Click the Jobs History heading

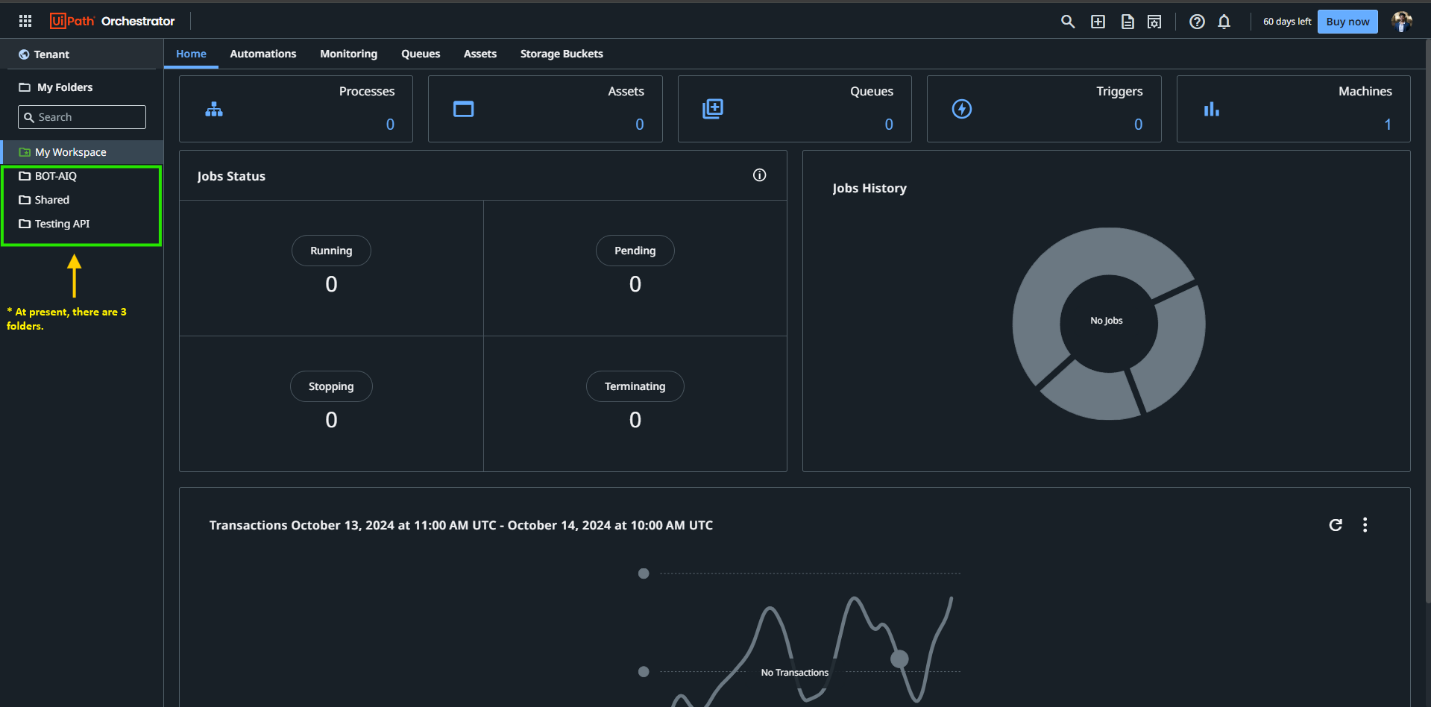[869, 188]
